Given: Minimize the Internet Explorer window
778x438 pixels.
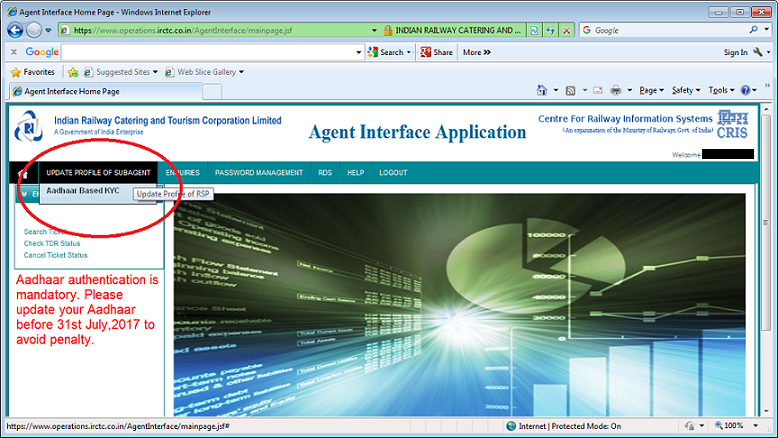Looking at the screenshot, I should (x=718, y=12).
